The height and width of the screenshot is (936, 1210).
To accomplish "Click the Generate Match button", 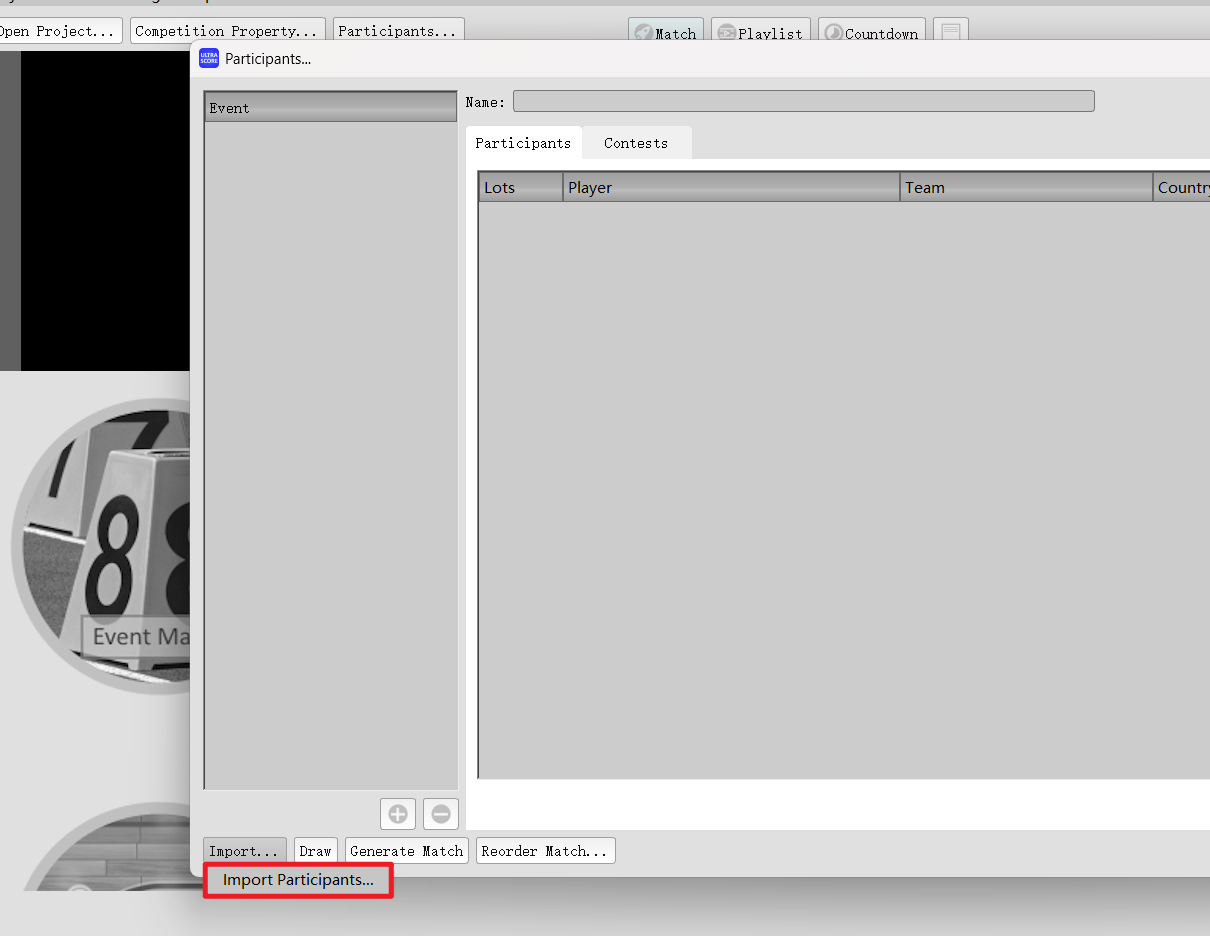I will pyautogui.click(x=406, y=851).
